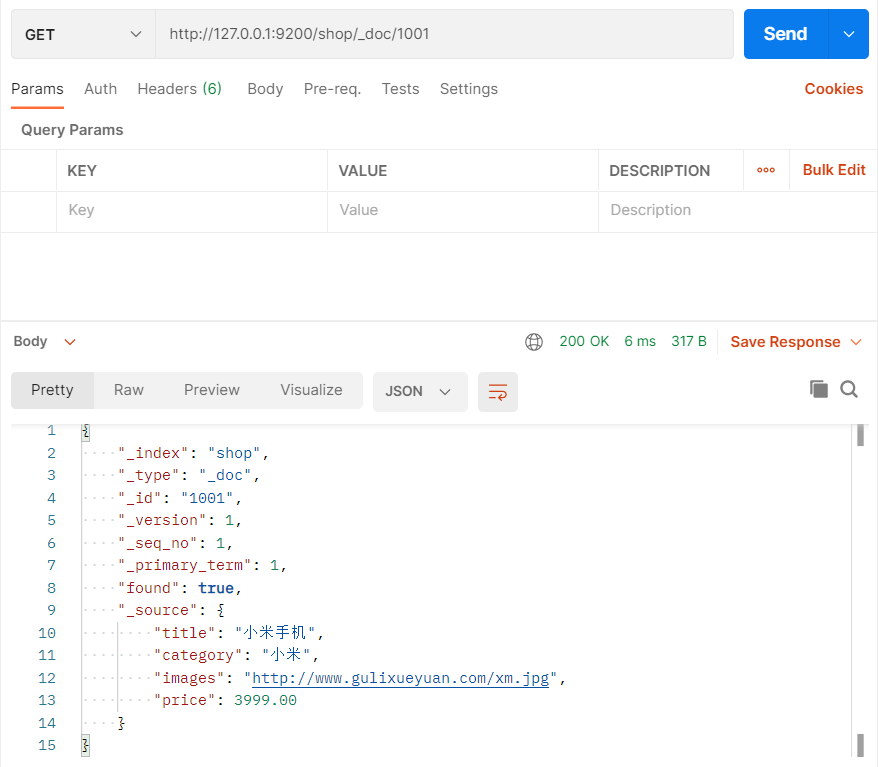Click the price value 3999.00
Viewport: 878px width, 767px height.
[x=265, y=701]
